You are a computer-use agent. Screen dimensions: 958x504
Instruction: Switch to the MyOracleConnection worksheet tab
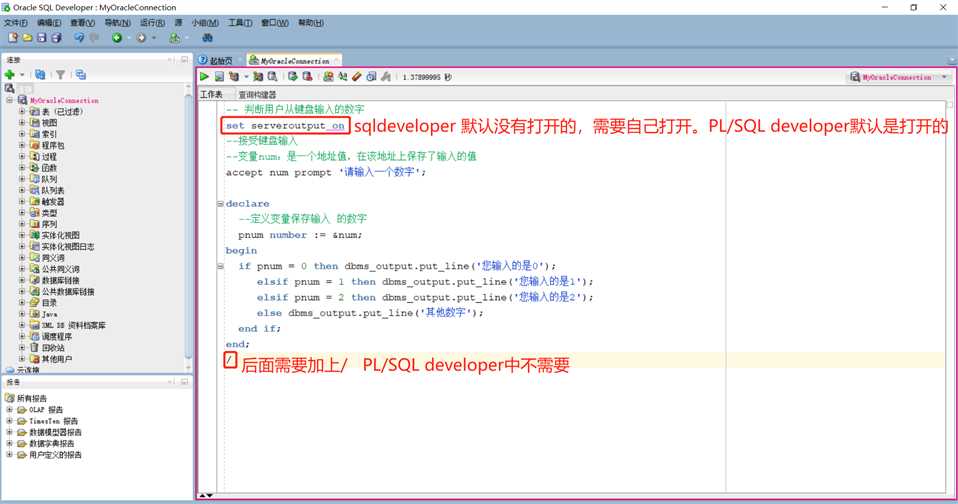click(x=294, y=60)
